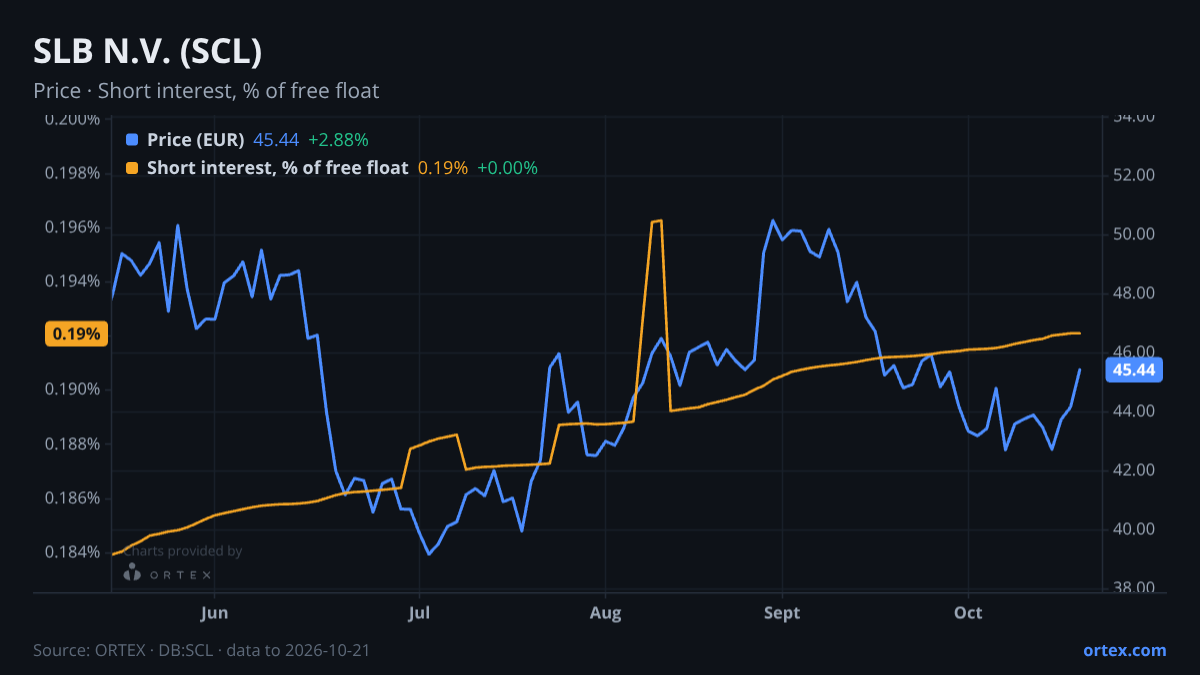The height and width of the screenshot is (675, 1200).
Task: Click the SLB N.V. (SCL) chart title
Action: [148, 51]
